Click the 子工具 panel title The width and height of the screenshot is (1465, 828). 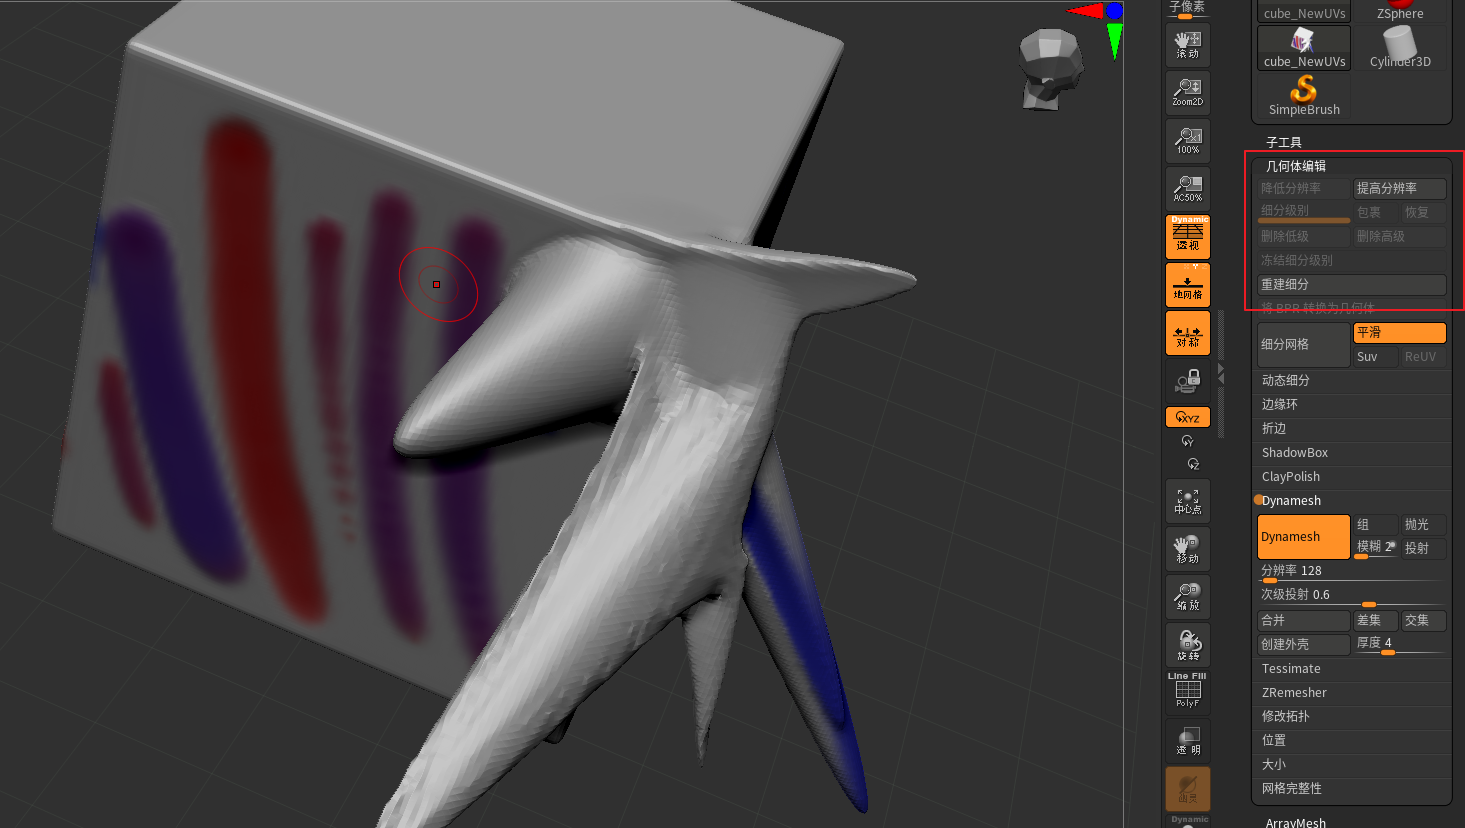1283,142
